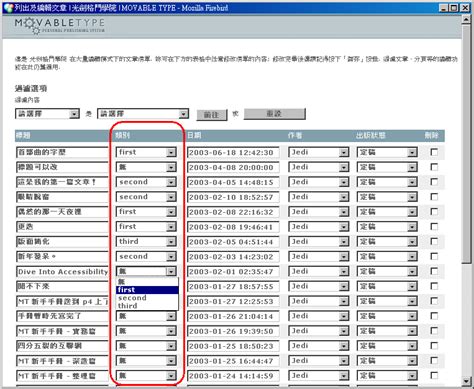Check delete box for 2003-02-08 19:46:41 entry
The width and height of the screenshot is (474, 389).
coord(434,226)
